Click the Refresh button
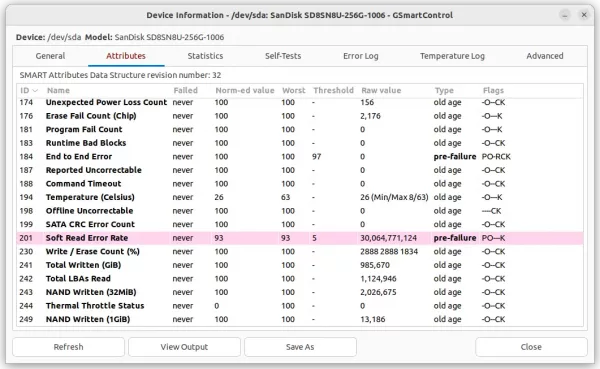This screenshot has width=600, height=369. [68, 347]
